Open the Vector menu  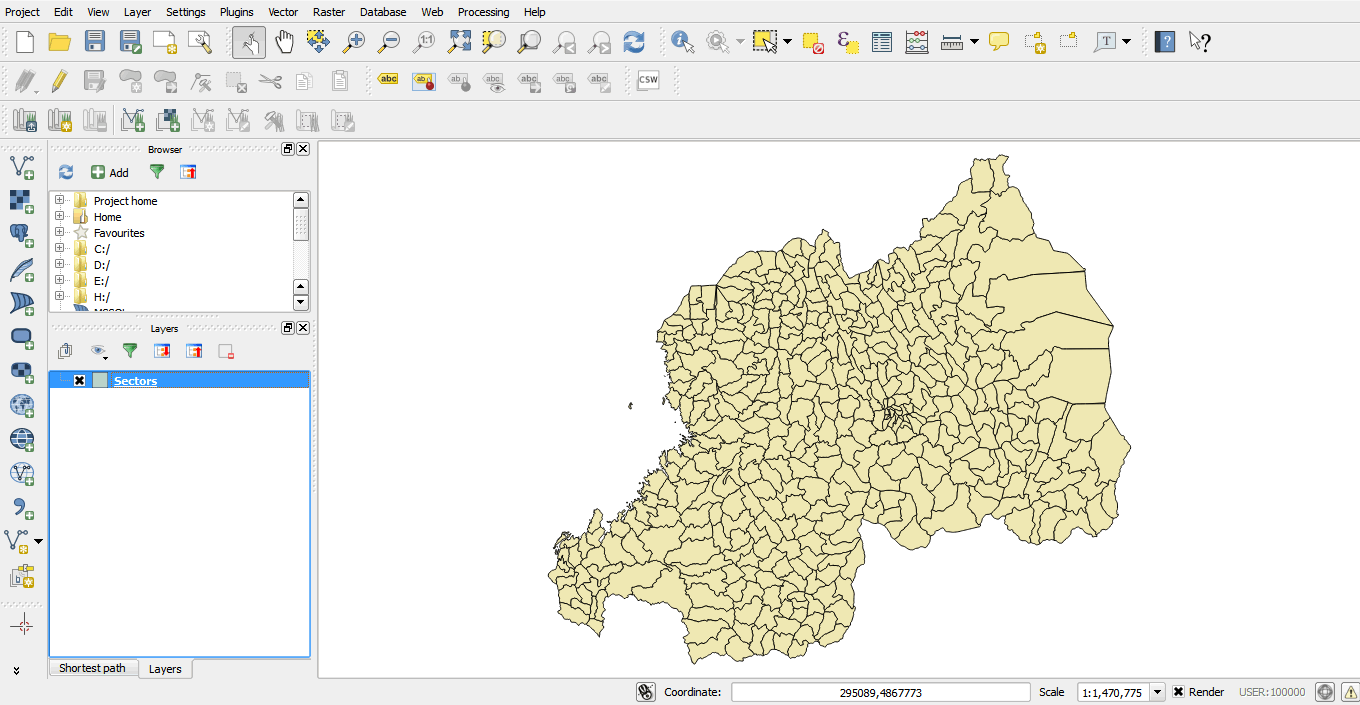click(283, 12)
